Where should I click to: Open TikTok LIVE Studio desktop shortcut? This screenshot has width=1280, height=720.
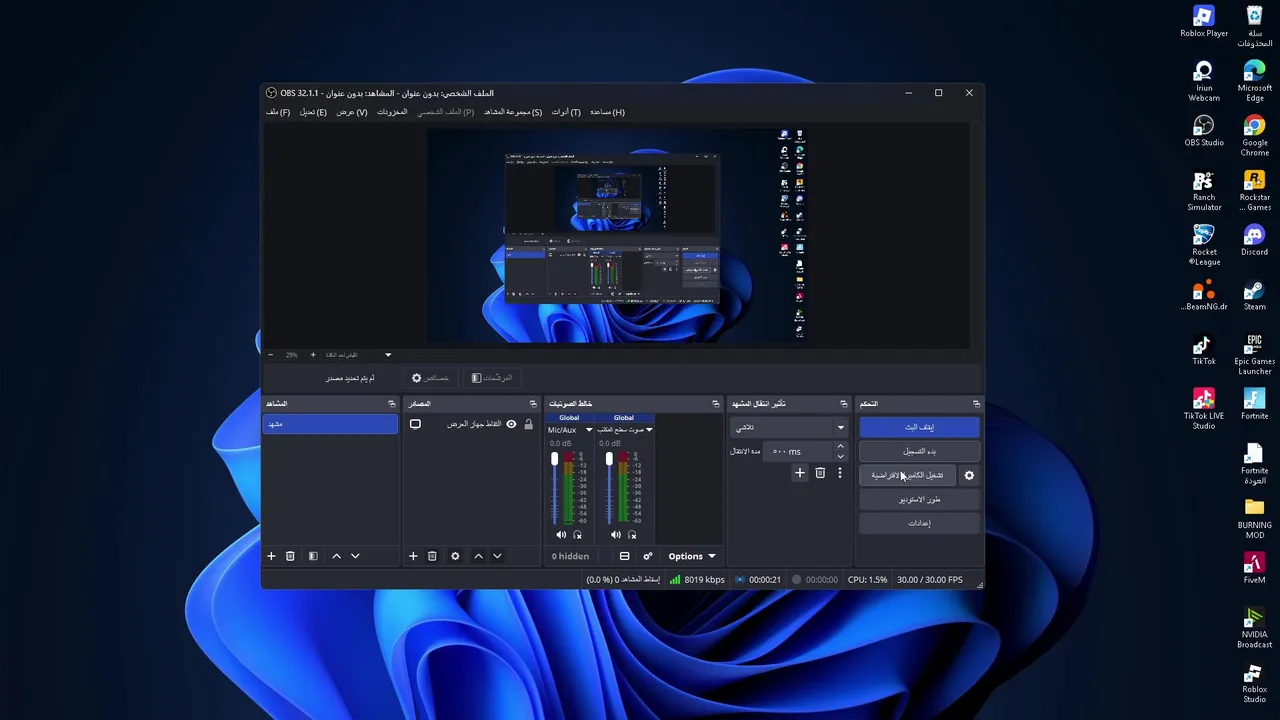pyautogui.click(x=1204, y=410)
